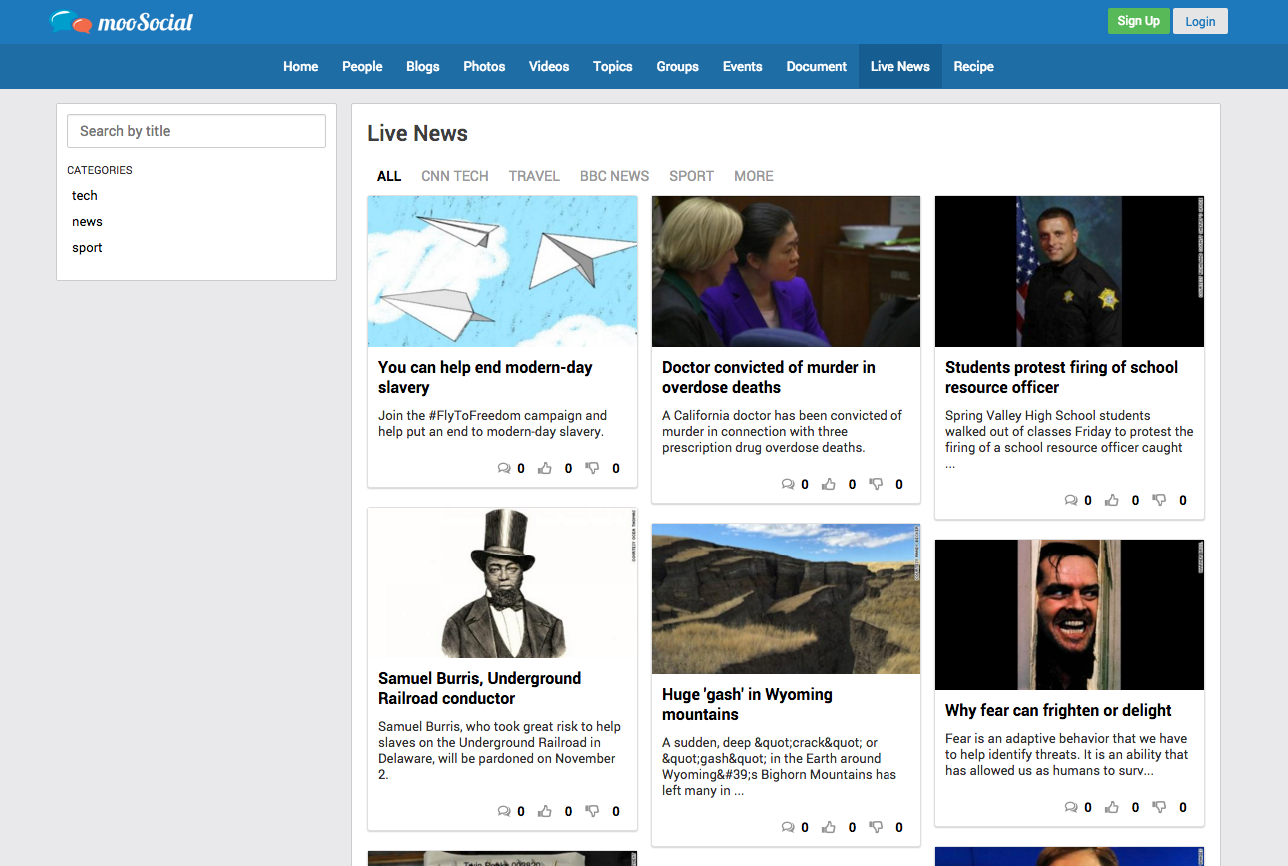Dislike the Why fear can frighten article

point(1159,807)
